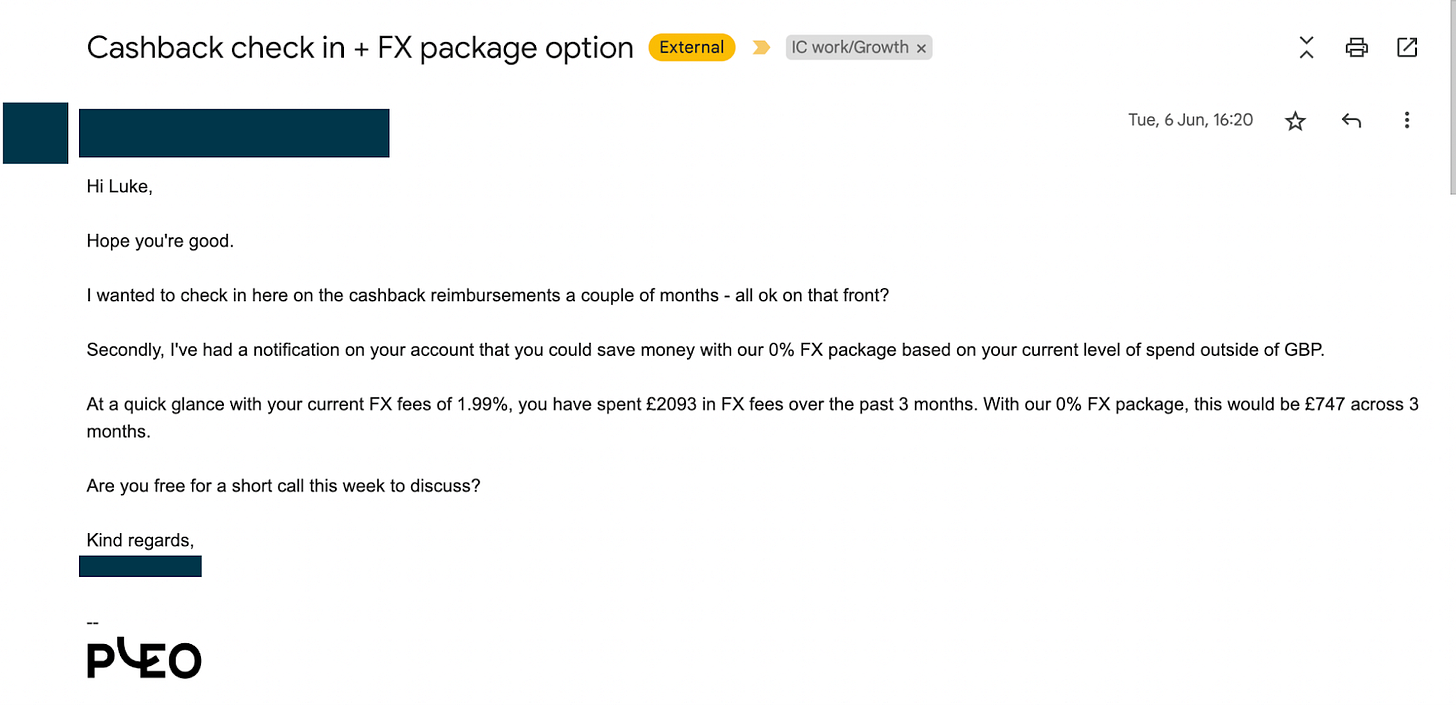Remove the IC work/Growth label
The width and height of the screenshot is (1456, 705).
(921, 48)
